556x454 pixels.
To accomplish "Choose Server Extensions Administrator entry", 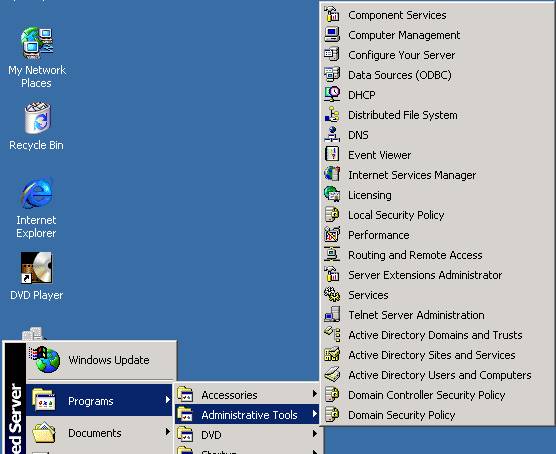I will [x=437, y=275].
